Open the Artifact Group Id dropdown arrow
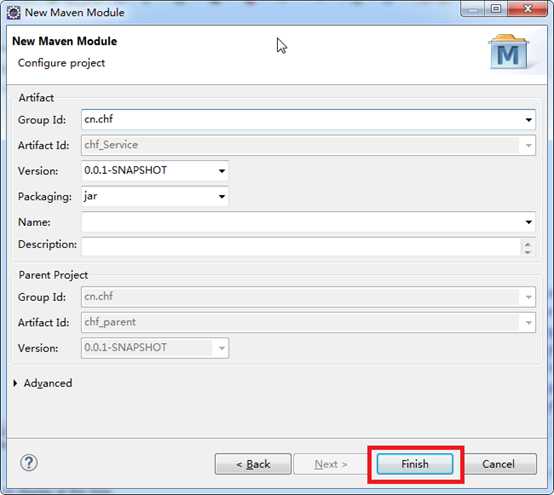The image size is (554, 495). 528,120
